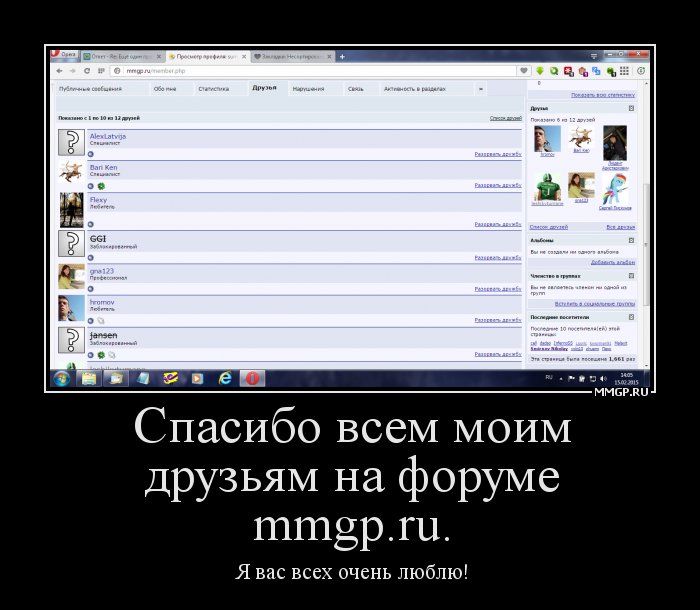
Task: Open Windows Start menu orb
Action: [x=62, y=379]
